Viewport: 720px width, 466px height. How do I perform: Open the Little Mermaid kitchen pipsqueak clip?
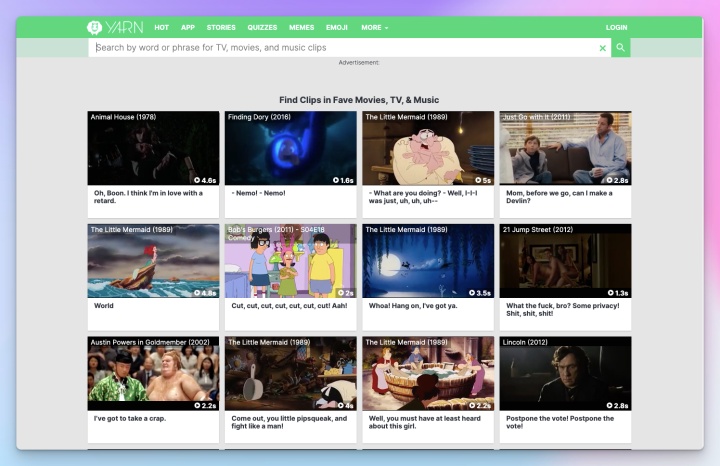[x=291, y=373]
